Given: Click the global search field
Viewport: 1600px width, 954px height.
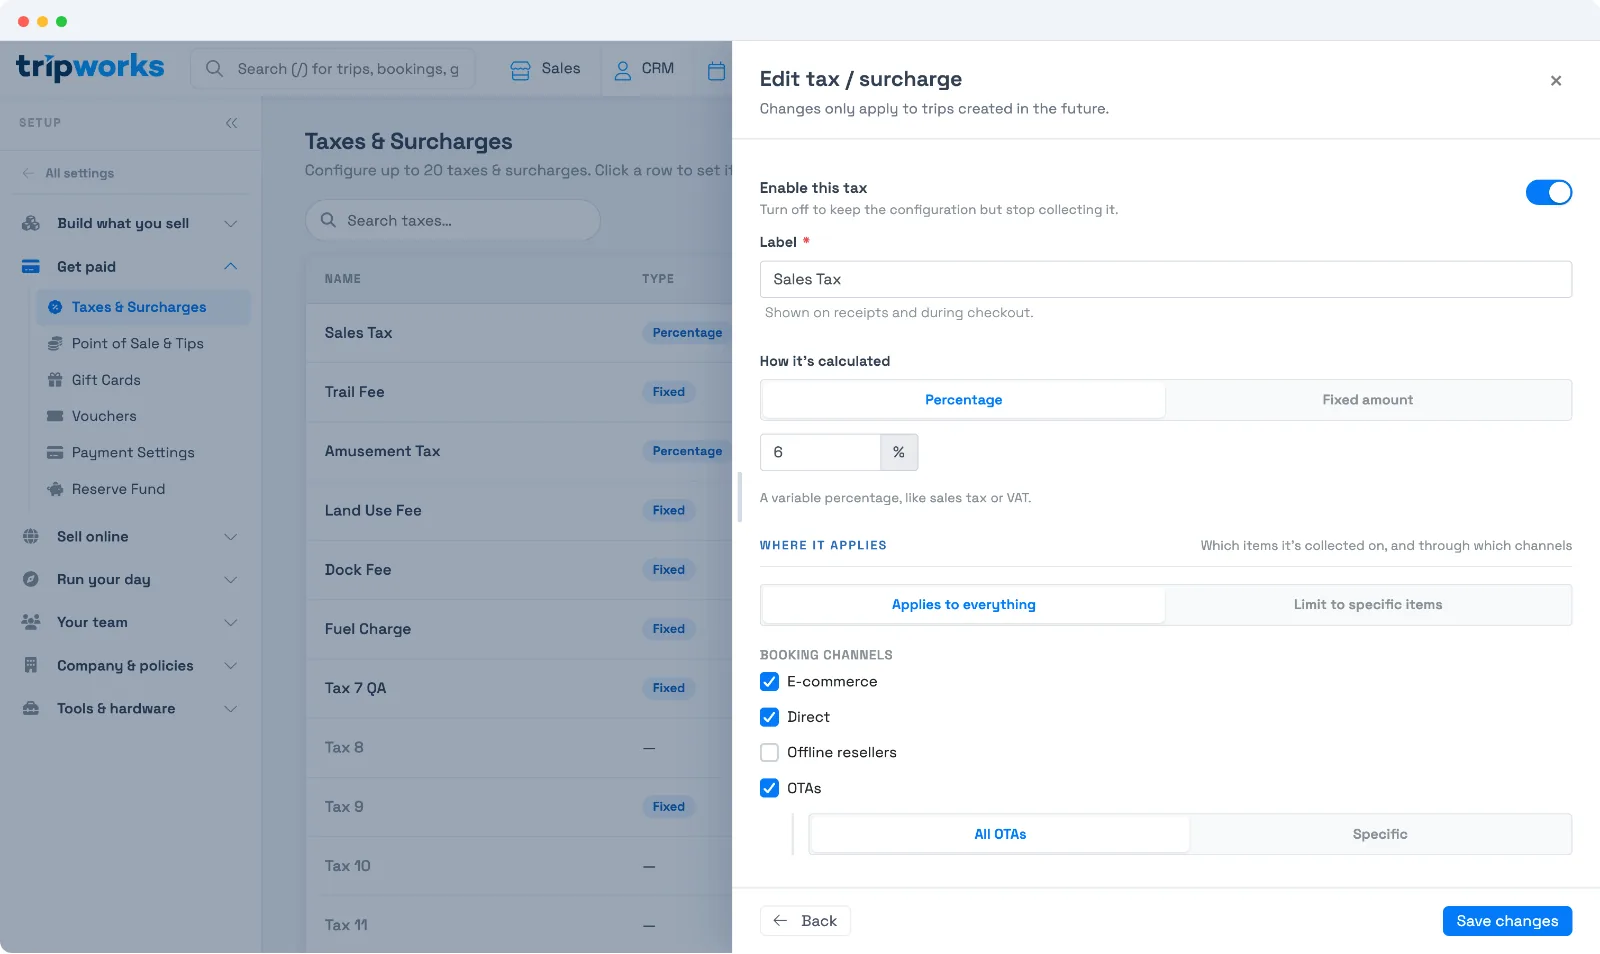Looking at the screenshot, I should pos(333,69).
